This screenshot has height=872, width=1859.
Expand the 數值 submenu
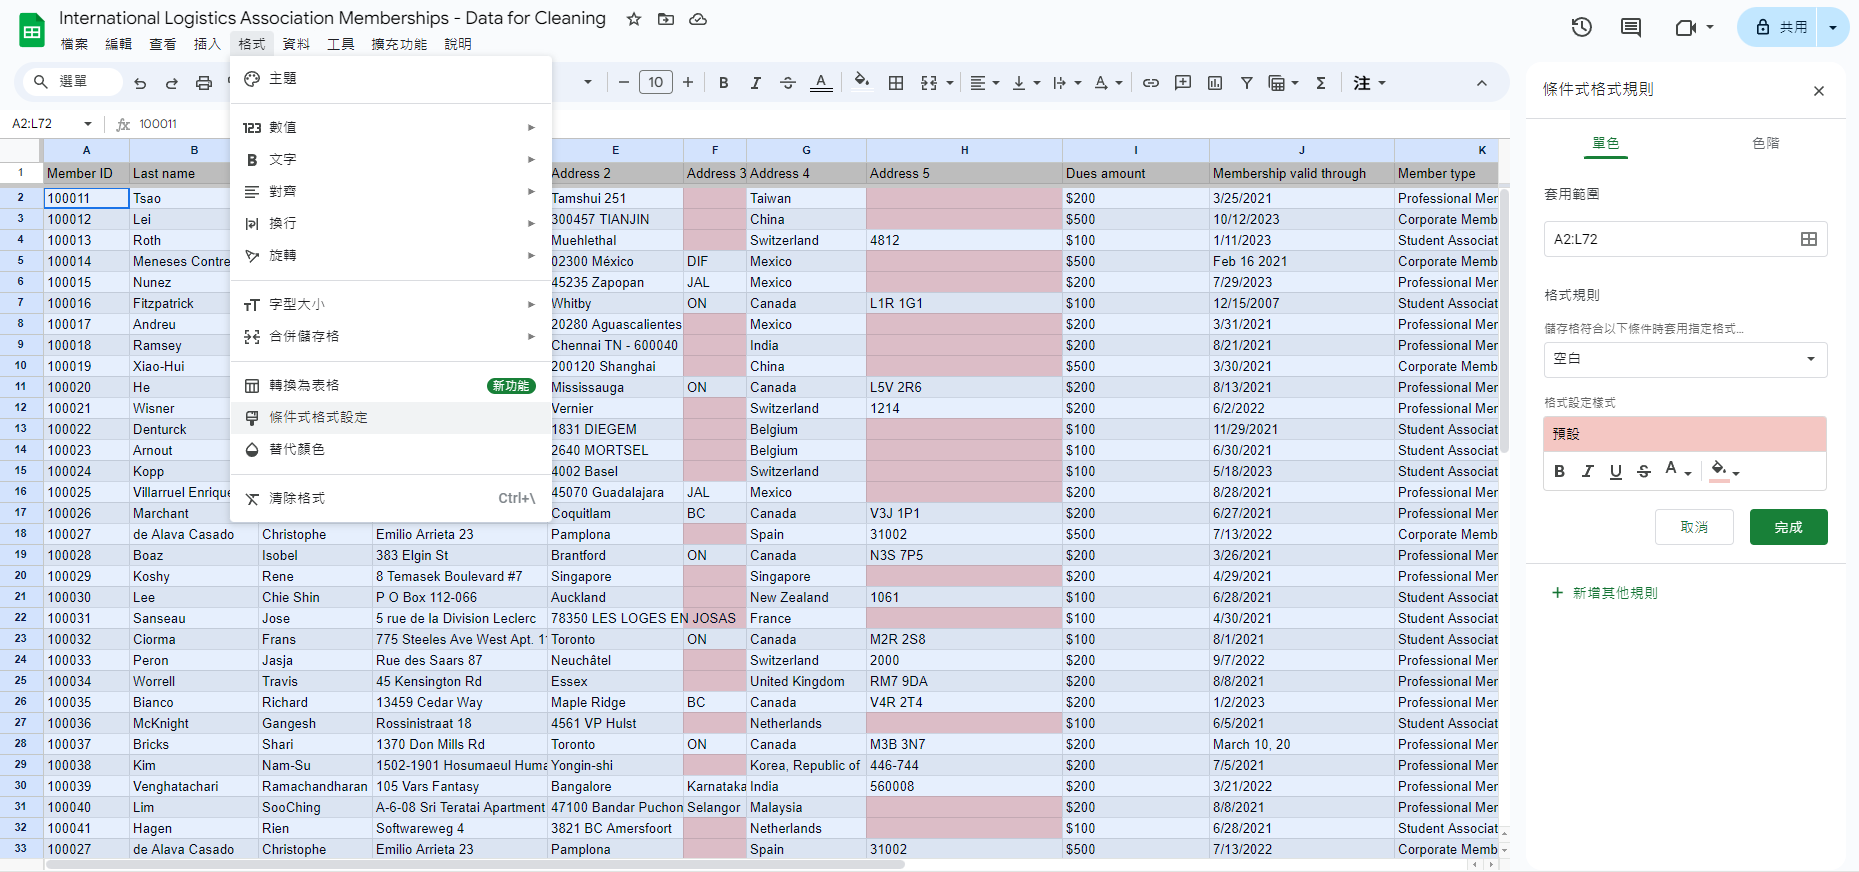pyautogui.click(x=391, y=127)
